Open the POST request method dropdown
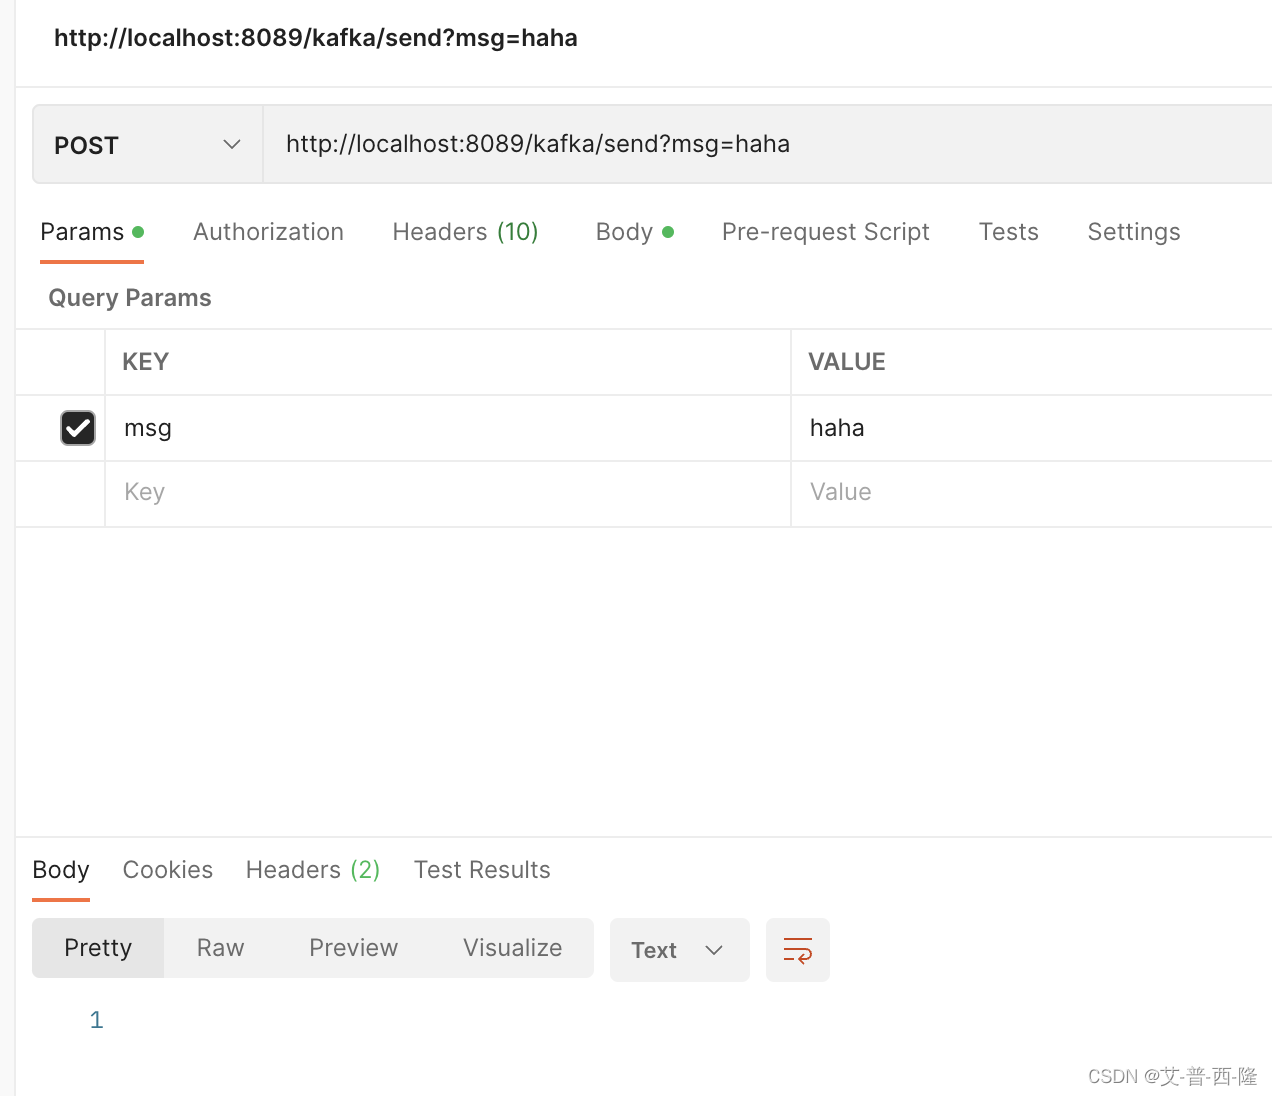1272x1096 pixels. pos(146,144)
